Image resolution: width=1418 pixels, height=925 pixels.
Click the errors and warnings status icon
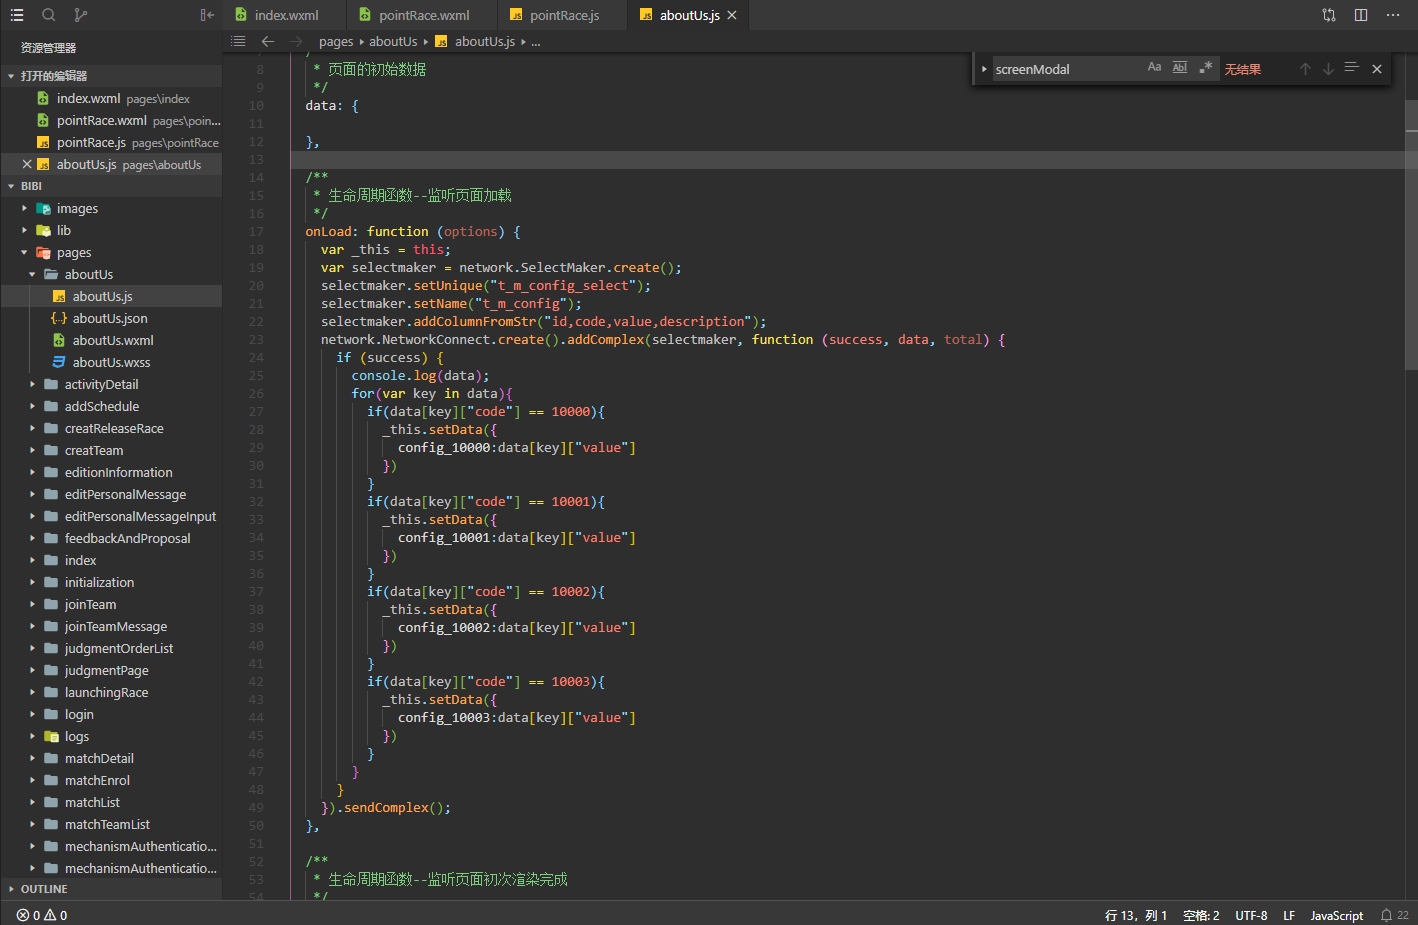click(x=42, y=915)
